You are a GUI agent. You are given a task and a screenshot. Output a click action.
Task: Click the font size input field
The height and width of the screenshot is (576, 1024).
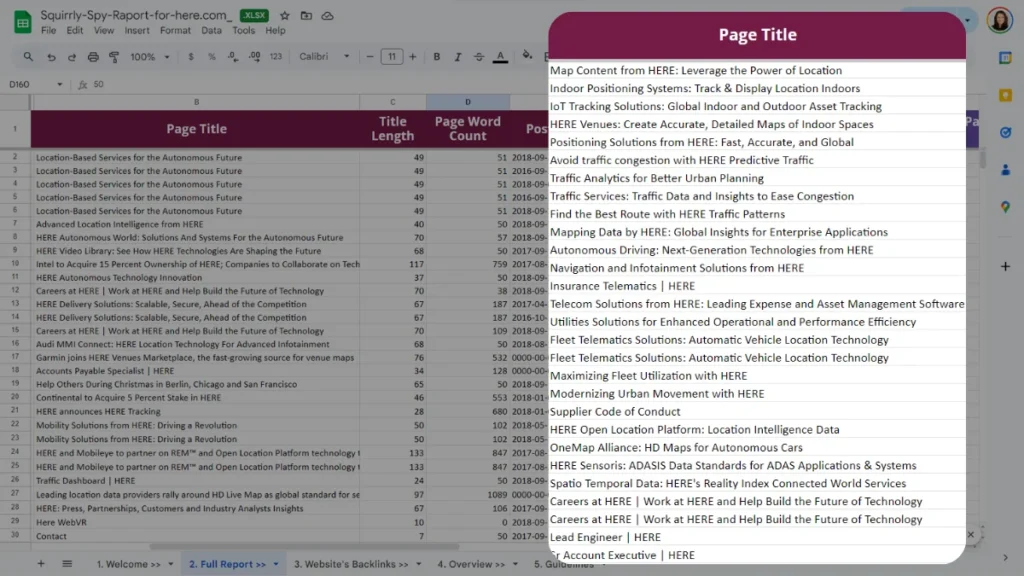coord(392,57)
